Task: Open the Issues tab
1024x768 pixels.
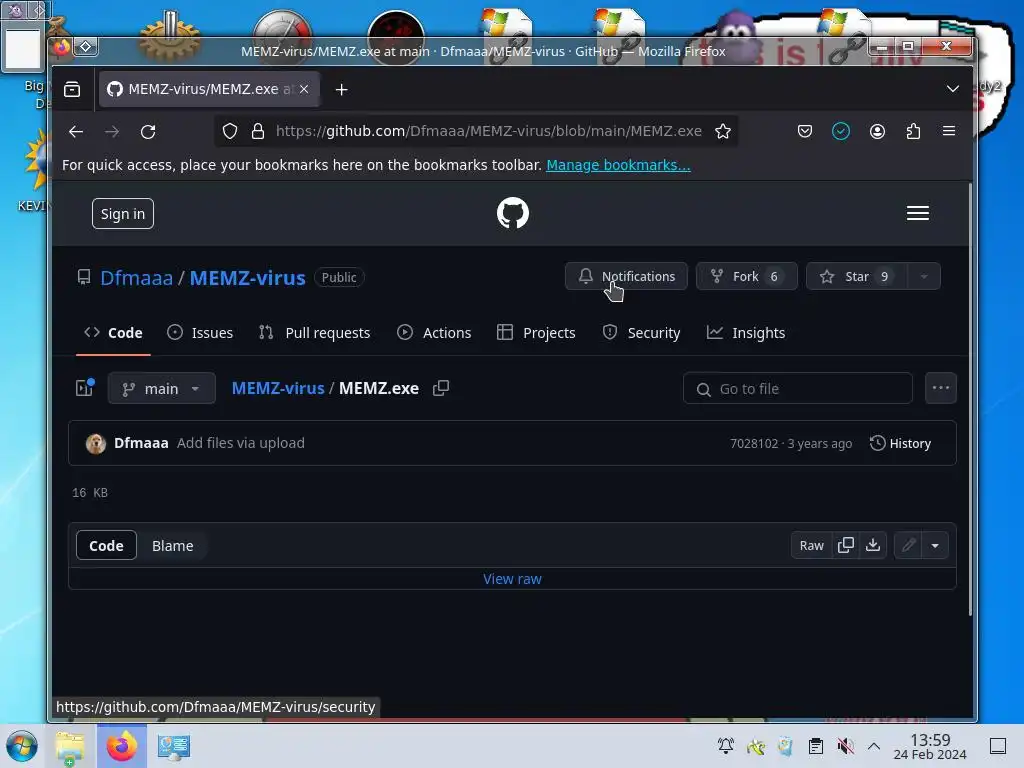Action: click(x=200, y=332)
